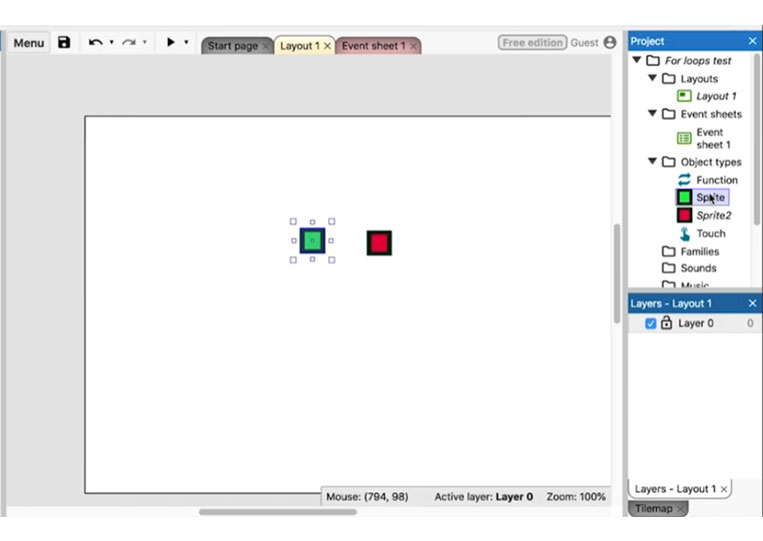
Task: Save the project with floppy icon
Action: [64, 42]
